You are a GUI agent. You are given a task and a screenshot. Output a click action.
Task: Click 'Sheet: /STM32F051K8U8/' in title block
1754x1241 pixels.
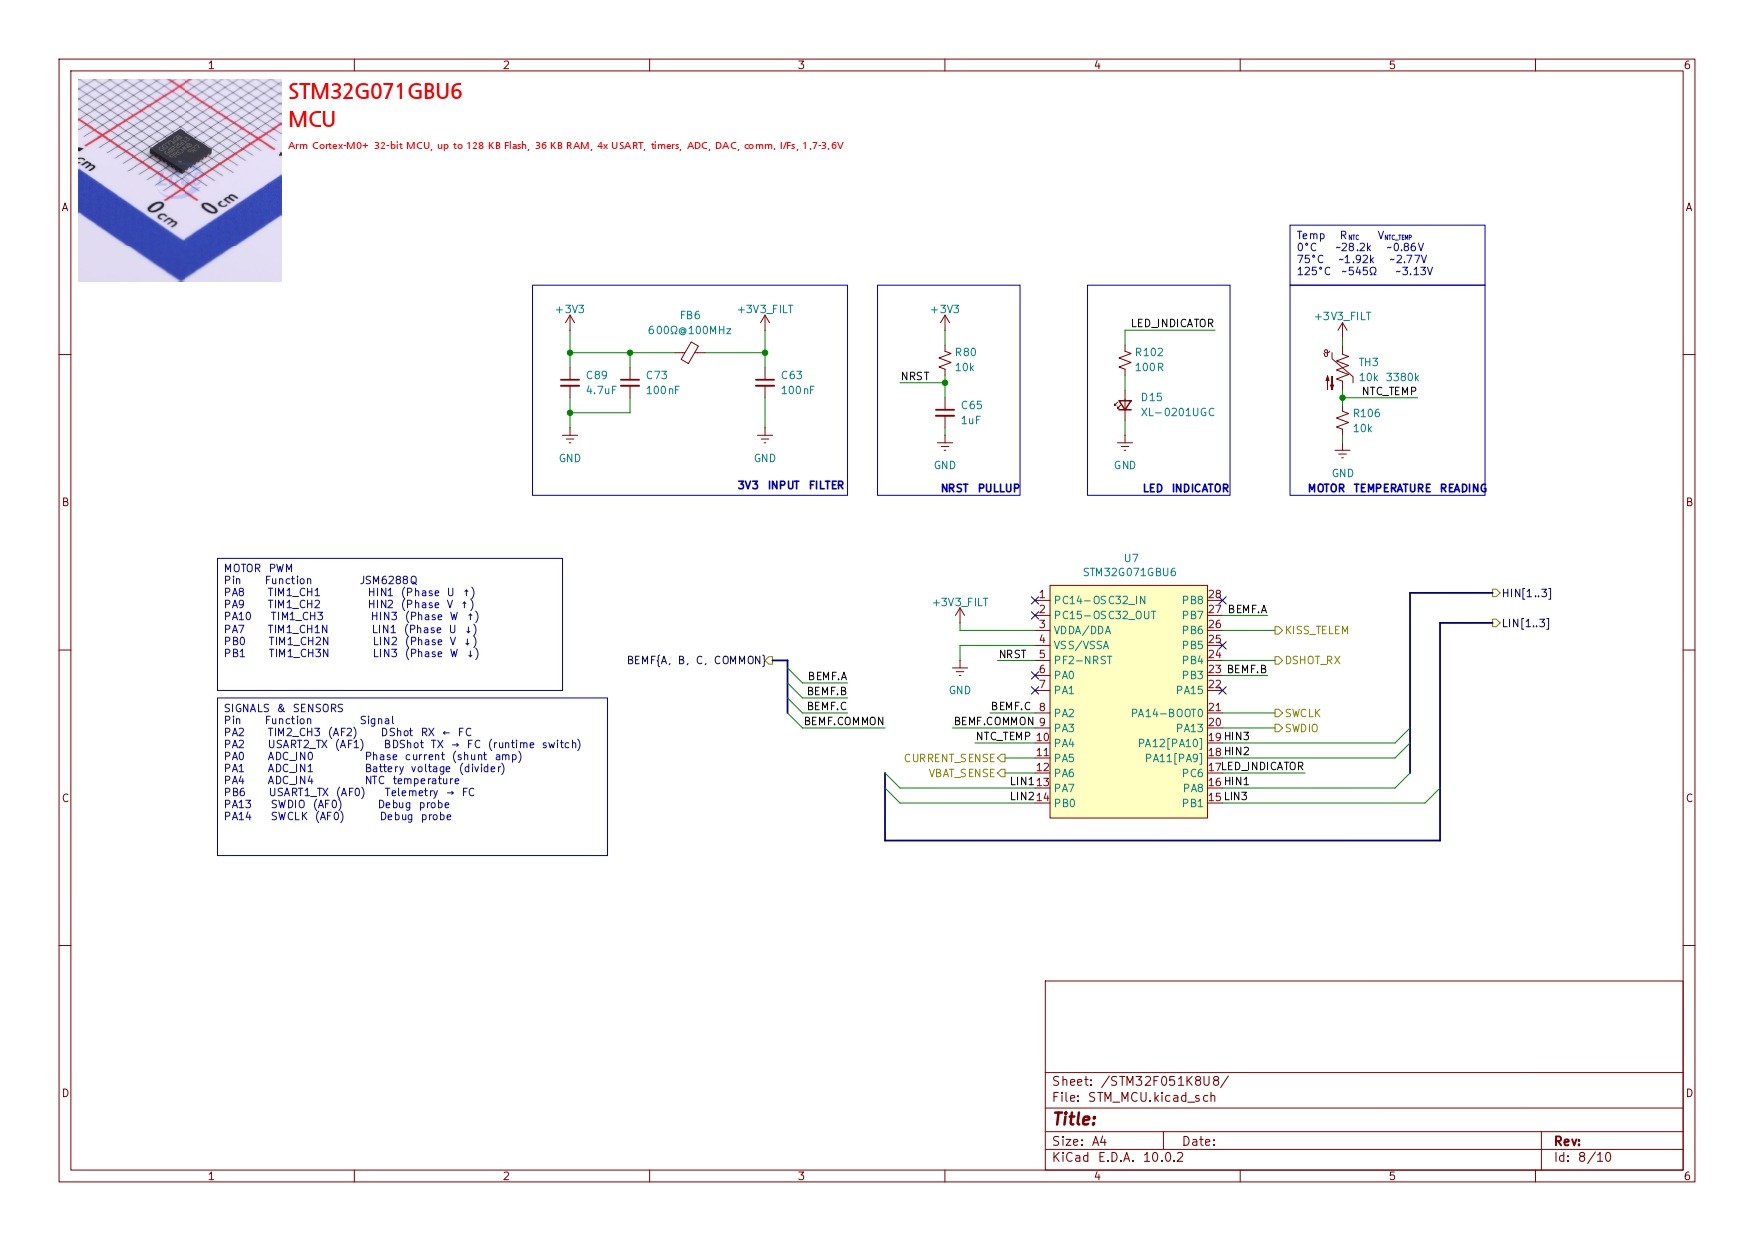coord(1140,1081)
